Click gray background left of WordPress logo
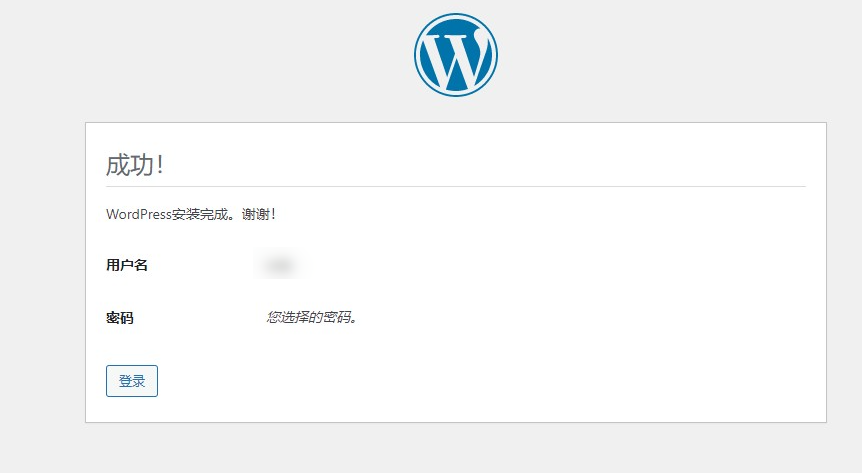Viewport: 862px width, 473px height. [200, 55]
